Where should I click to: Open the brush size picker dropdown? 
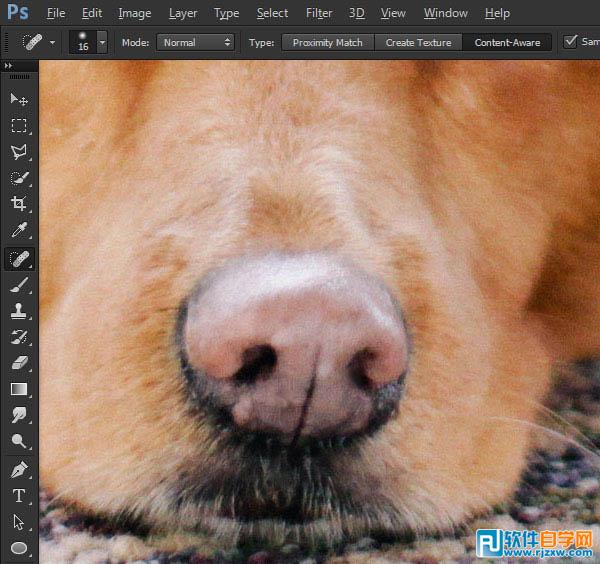[x=102, y=43]
